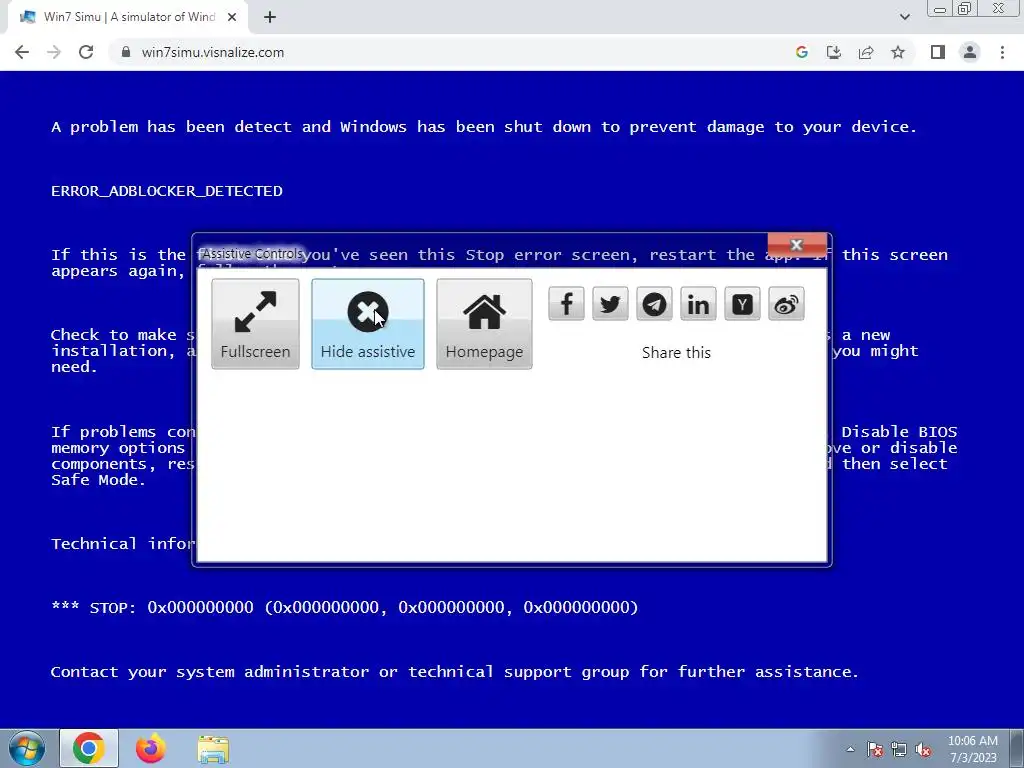Open Chrome's three-dot menu

click(x=1002, y=52)
